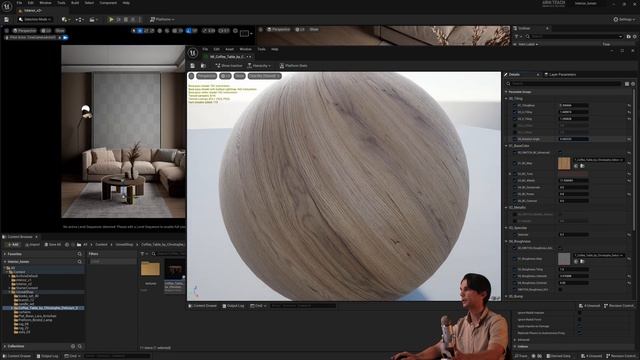The height and width of the screenshot is (360, 640).
Task: Click the Import button in Content Browser
Action: [x=32, y=244]
